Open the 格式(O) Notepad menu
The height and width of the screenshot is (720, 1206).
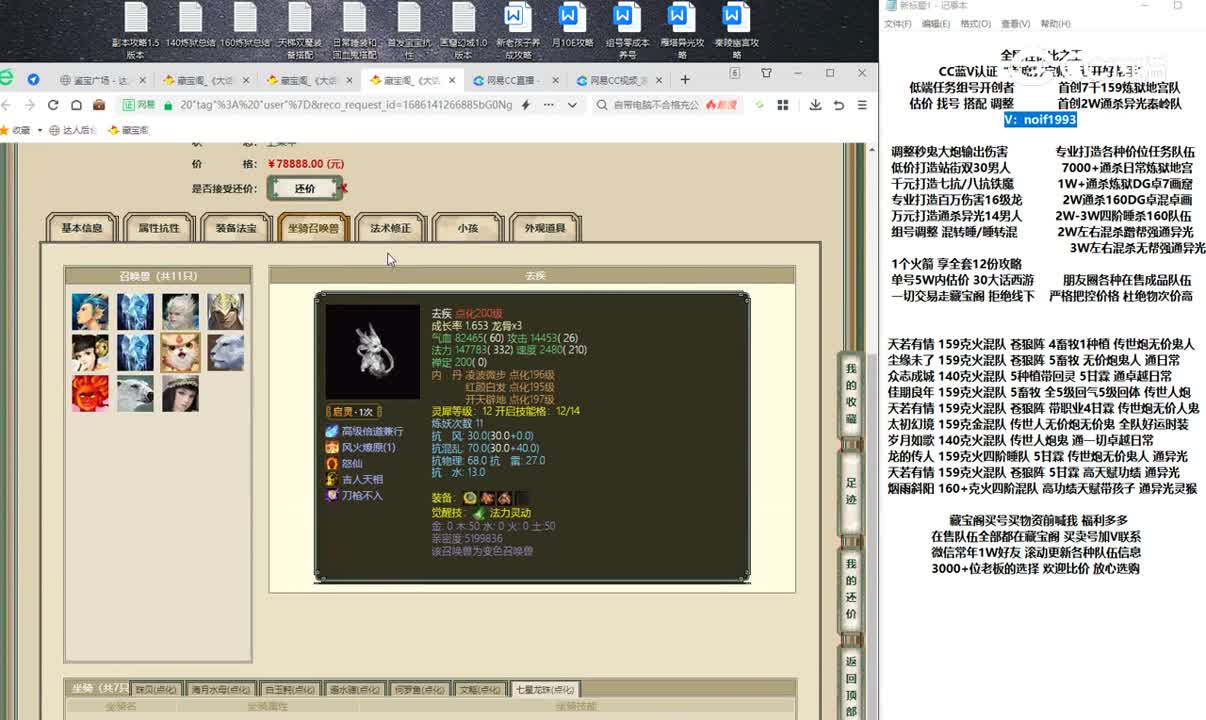click(975, 24)
